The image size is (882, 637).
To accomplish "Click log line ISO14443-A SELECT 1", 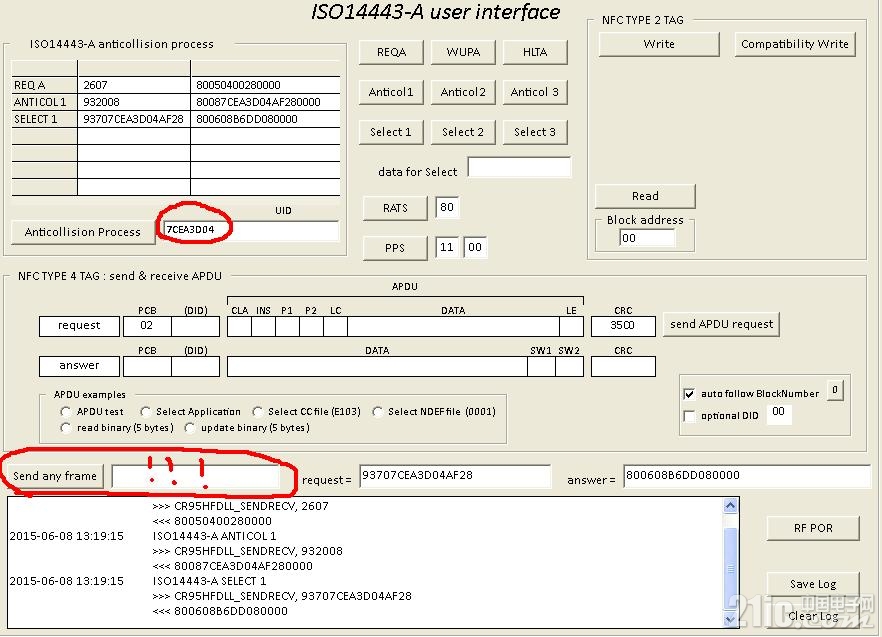I will click(209, 581).
